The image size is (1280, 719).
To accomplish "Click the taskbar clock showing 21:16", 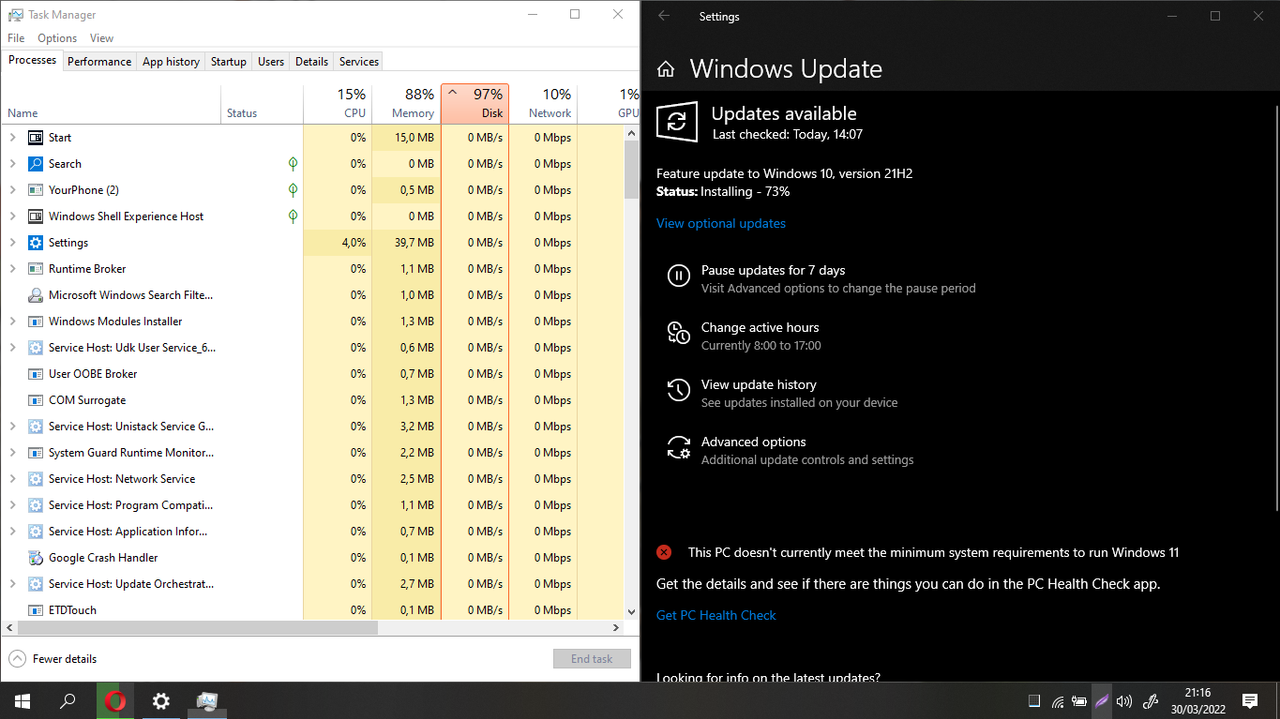I will (x=1197, y=701).
